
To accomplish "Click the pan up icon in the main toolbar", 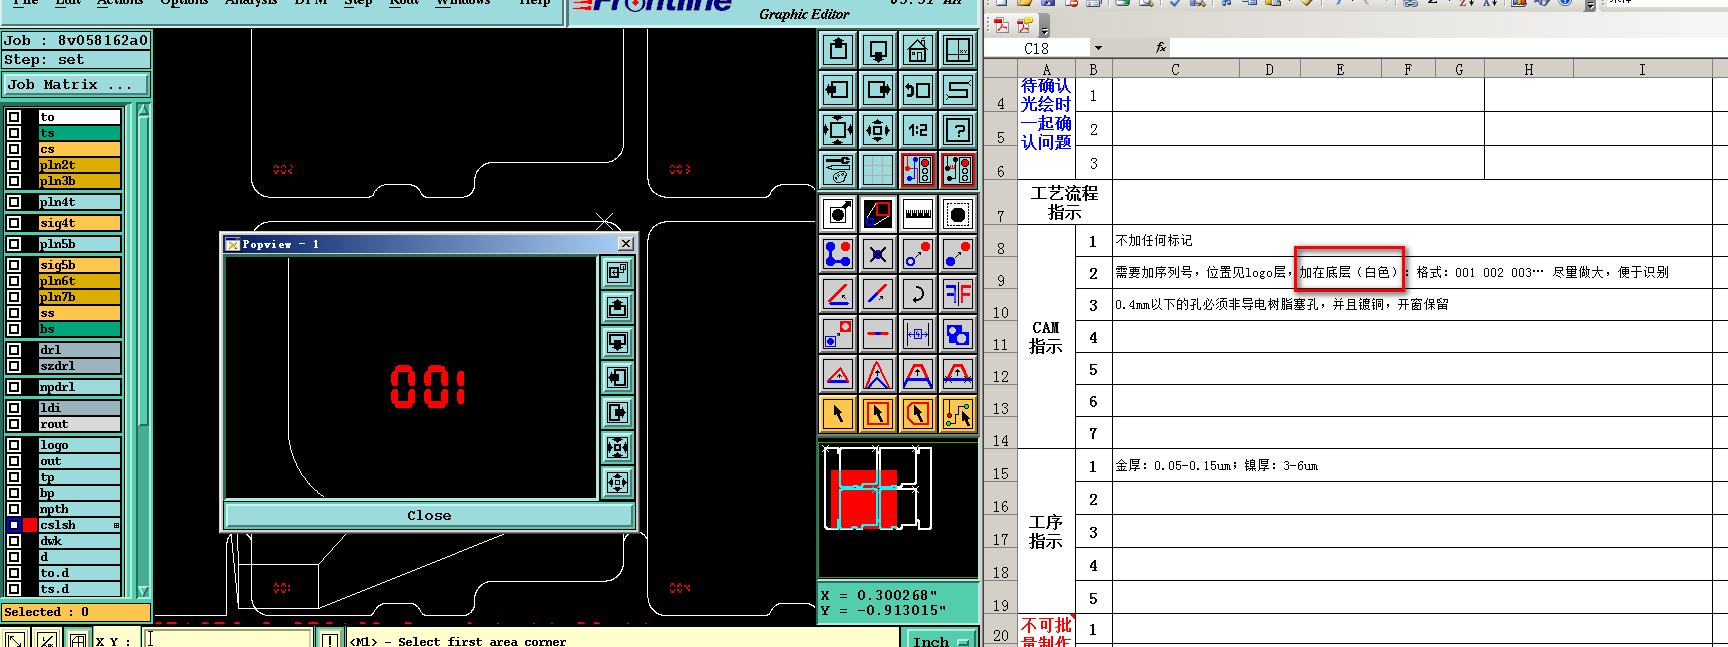I will [x=838, y=50].
